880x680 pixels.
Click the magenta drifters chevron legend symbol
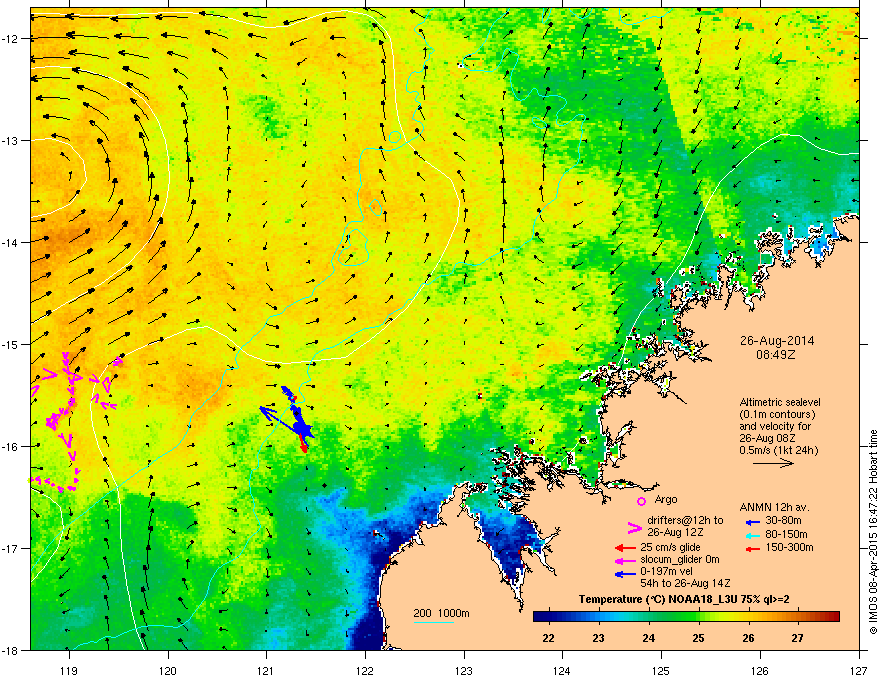click(634, 527)
